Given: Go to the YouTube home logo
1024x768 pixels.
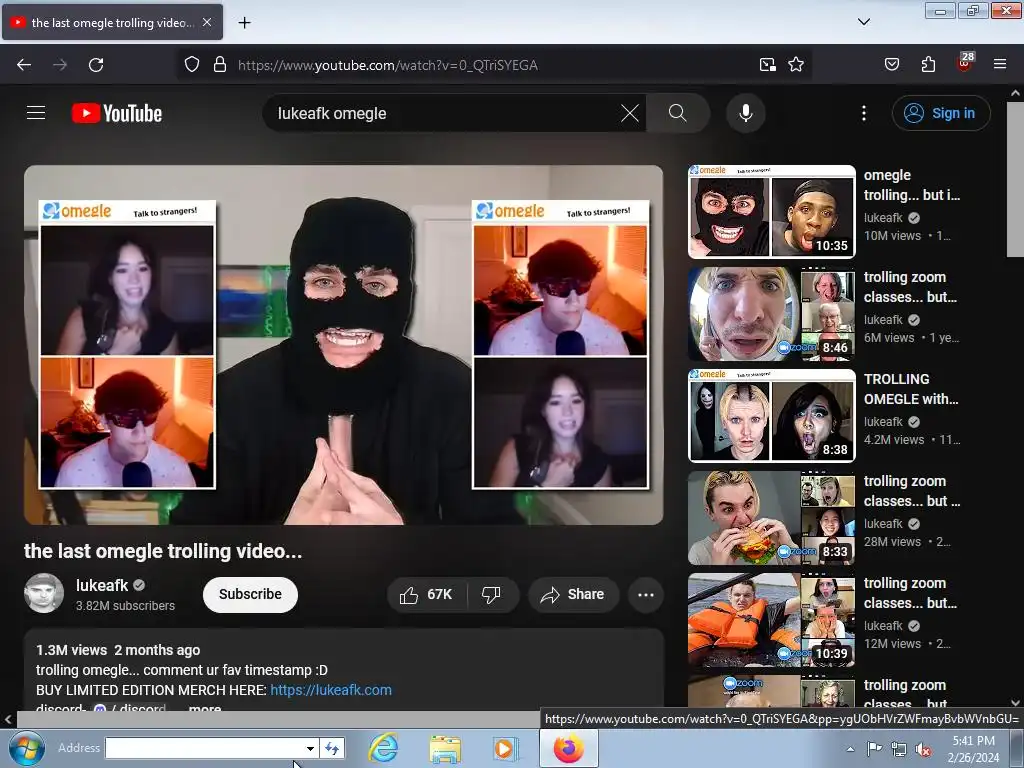Looking at the screenshot, I should click(117, 113).
